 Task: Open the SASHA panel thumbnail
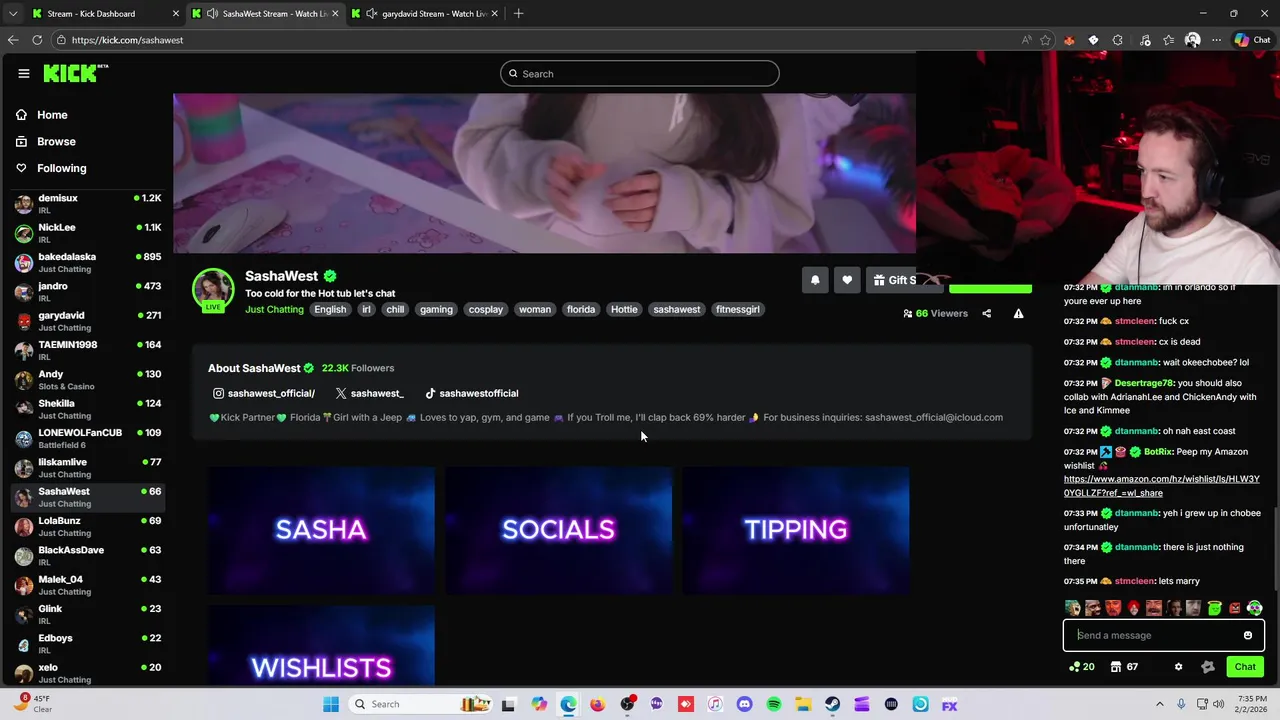point(321,530)
